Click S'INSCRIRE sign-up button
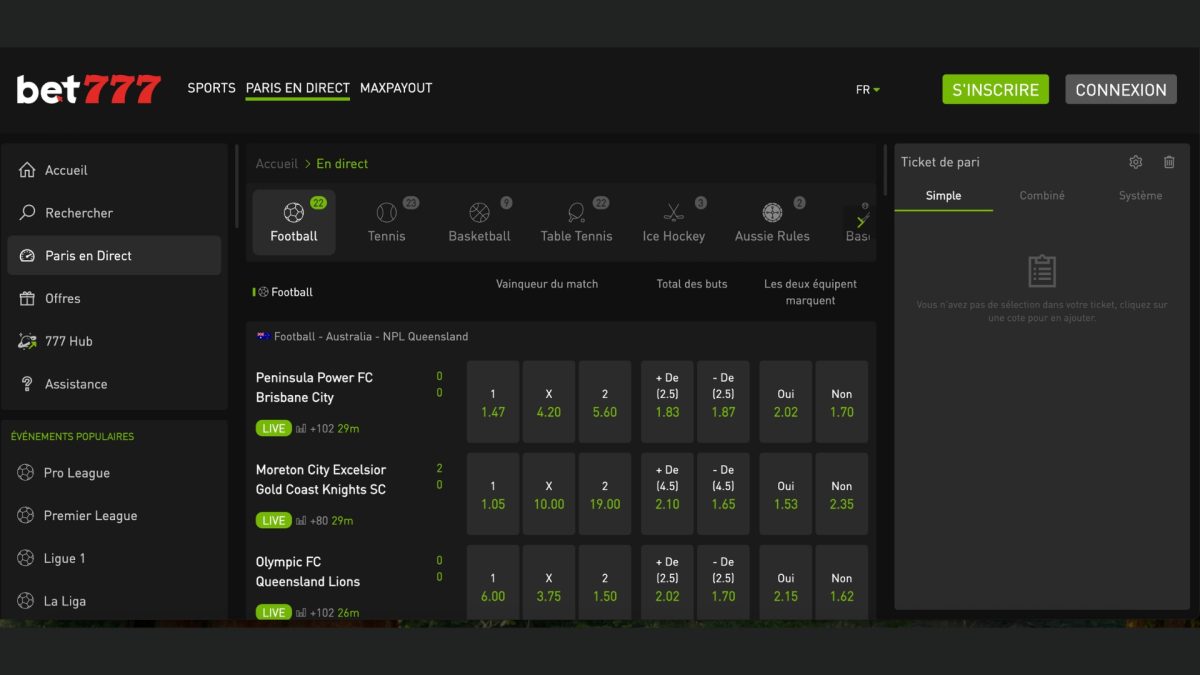Screen dimensions: 1200x675 click(995, 89)
